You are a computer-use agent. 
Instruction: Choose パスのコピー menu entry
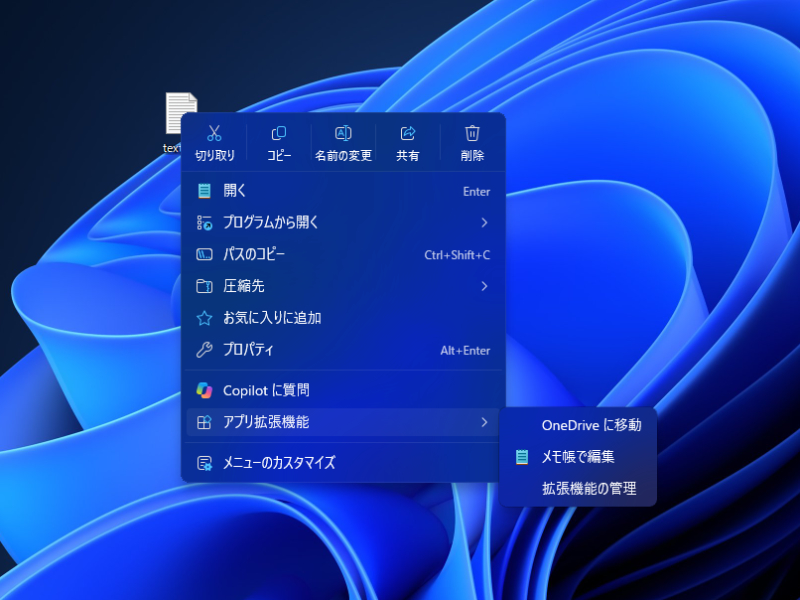(x=343, y=254)
